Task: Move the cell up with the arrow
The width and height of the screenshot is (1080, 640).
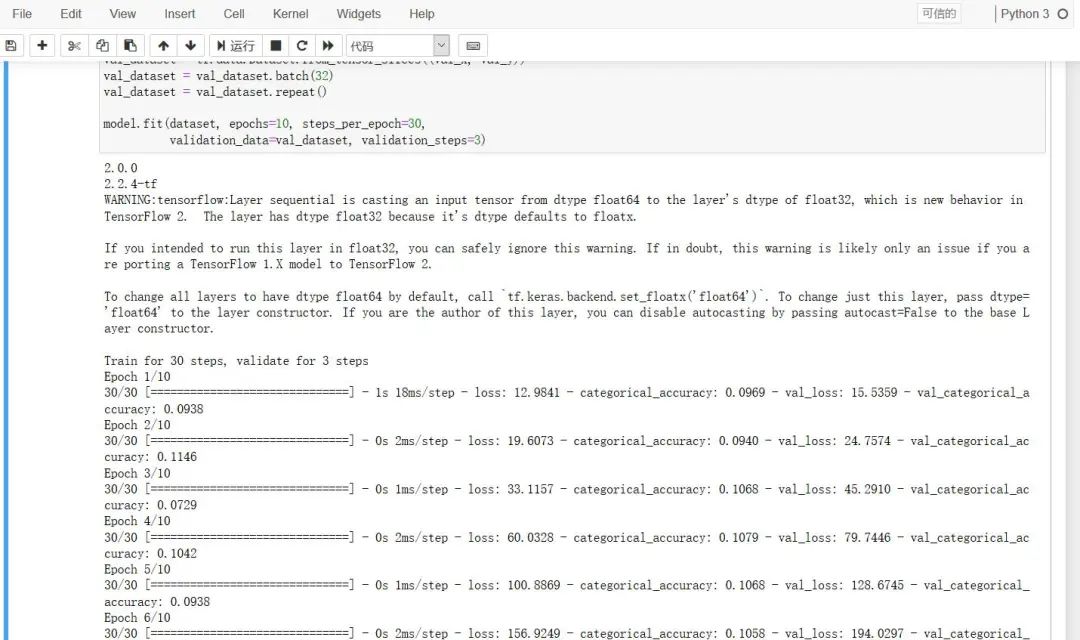Action: click(163, 46)
